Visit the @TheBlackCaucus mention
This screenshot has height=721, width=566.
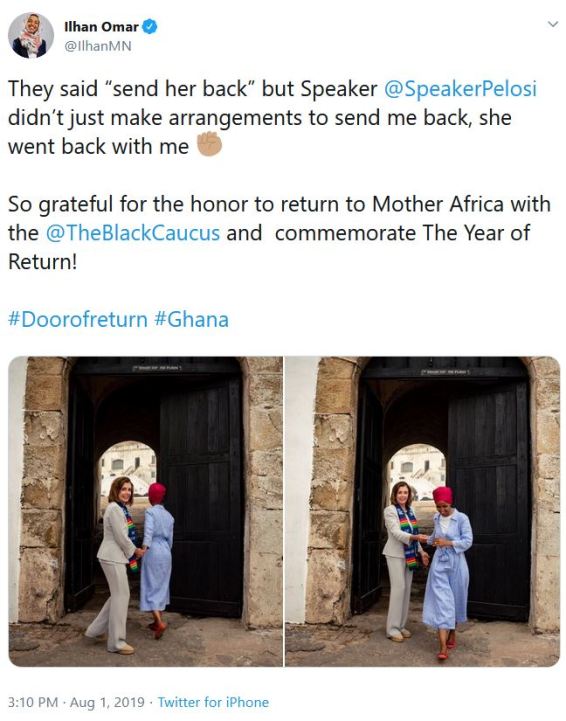coord(133,233)
